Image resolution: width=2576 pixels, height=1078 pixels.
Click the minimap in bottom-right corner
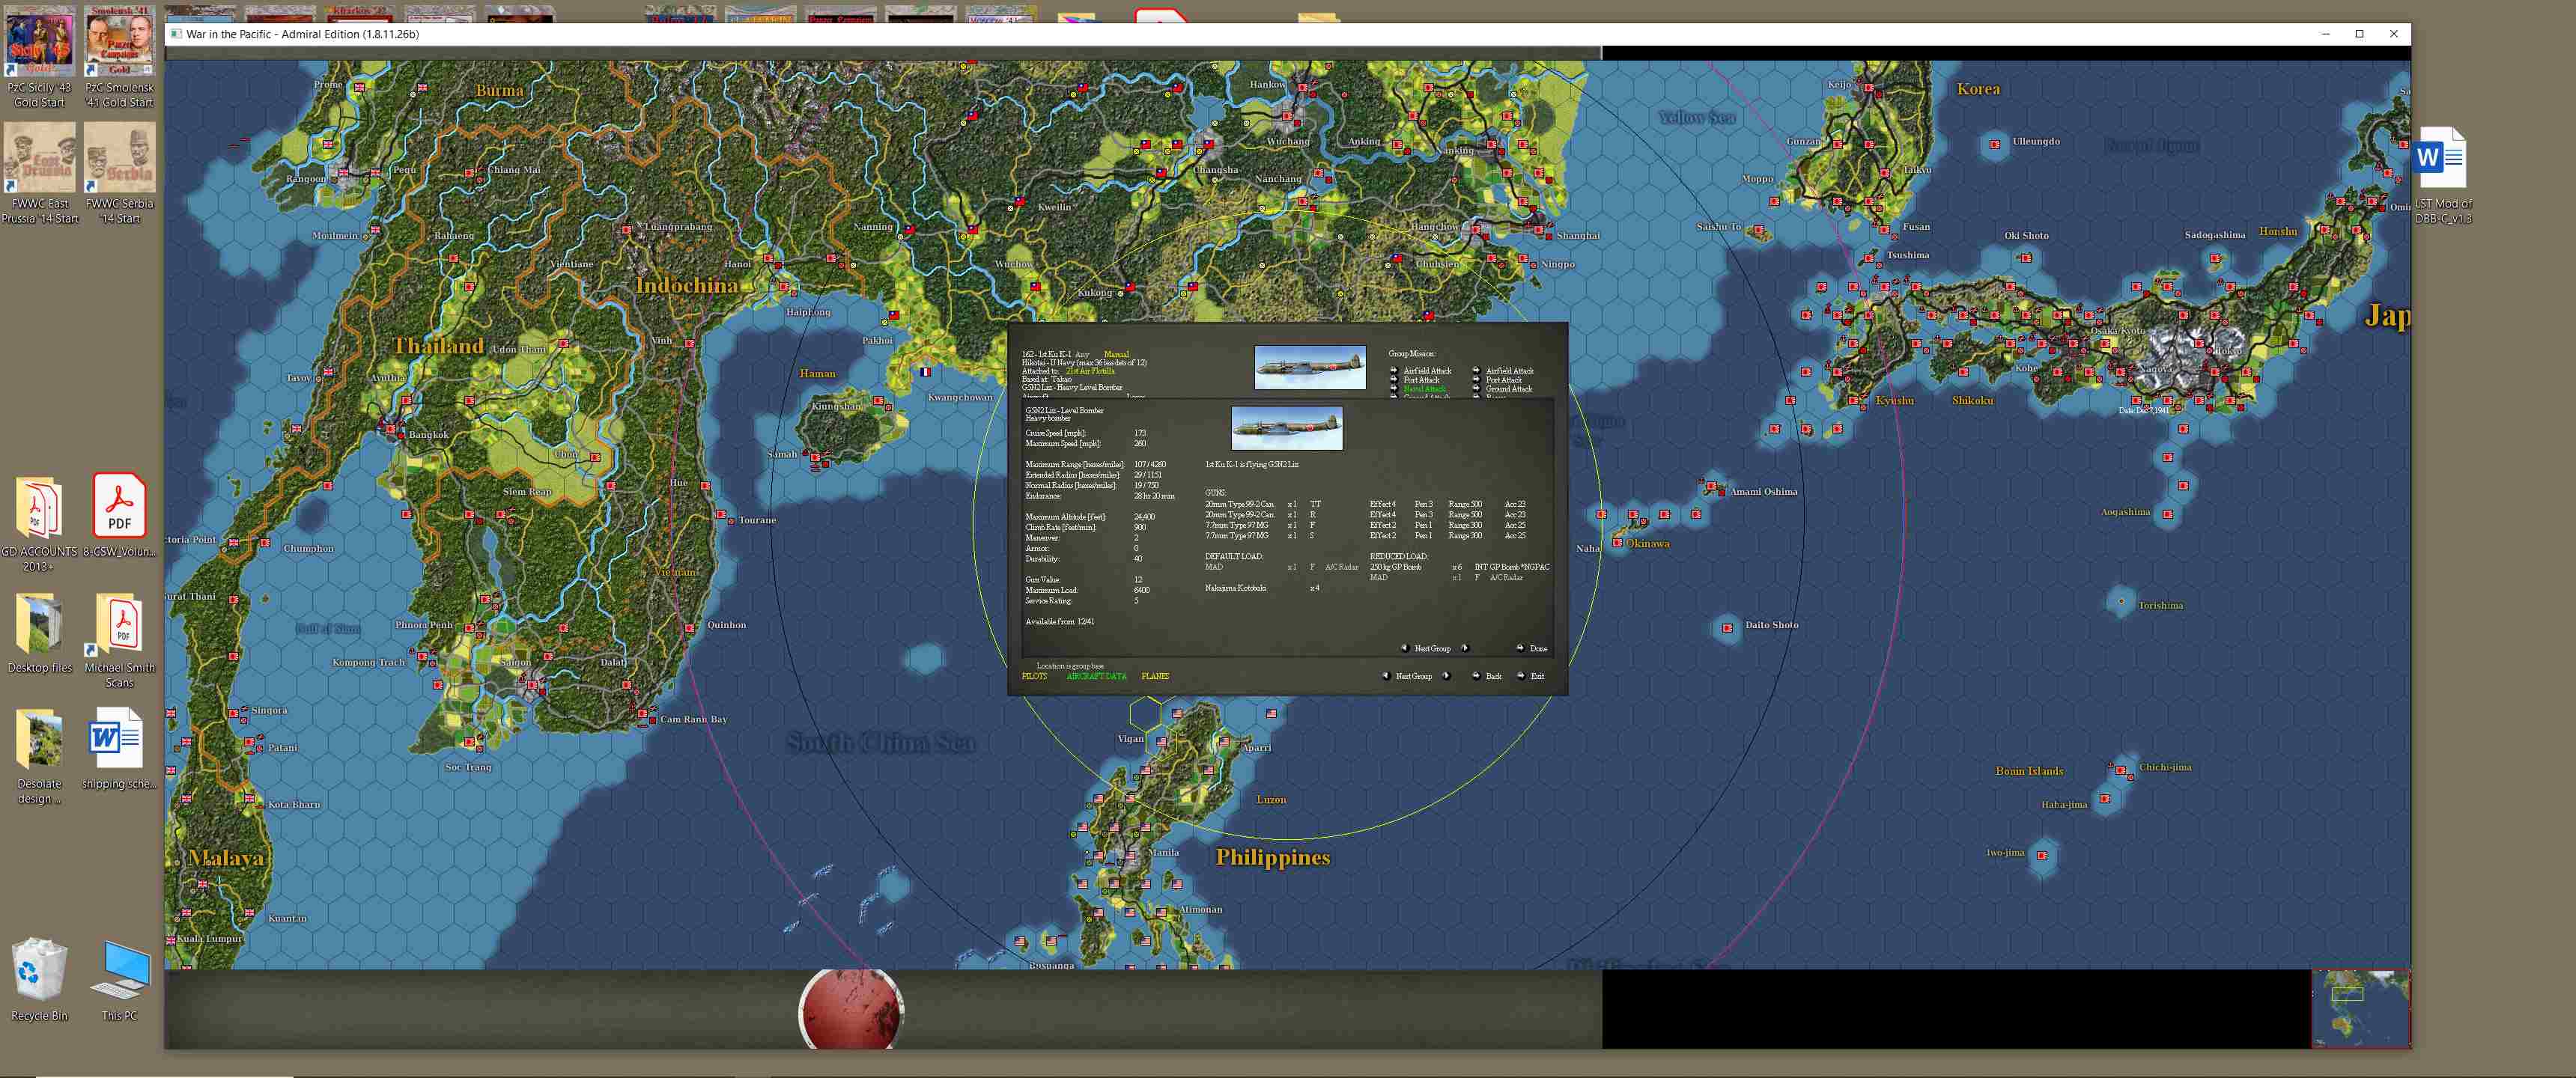[x=2361, y=1008]
